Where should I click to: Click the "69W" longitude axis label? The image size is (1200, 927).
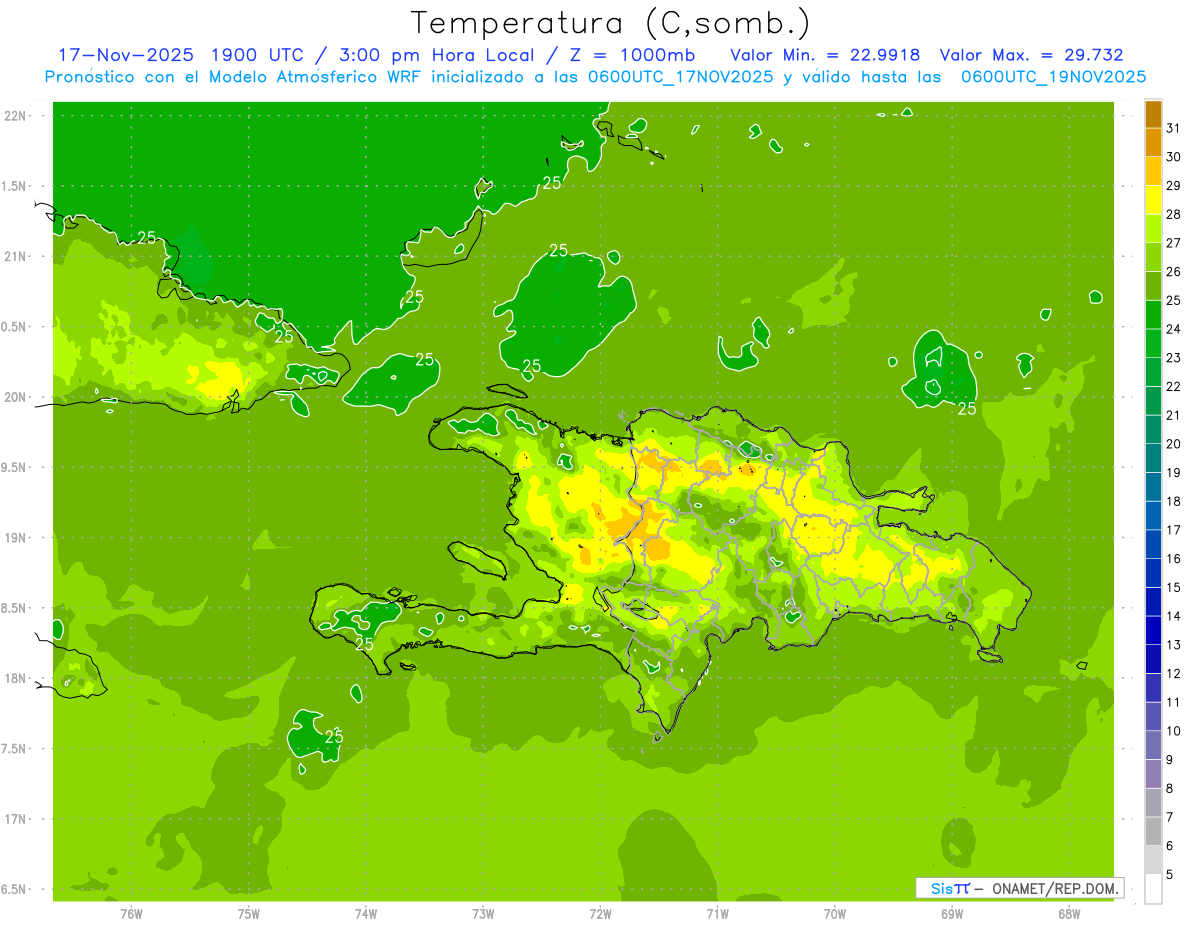click(x=951, y=913)
